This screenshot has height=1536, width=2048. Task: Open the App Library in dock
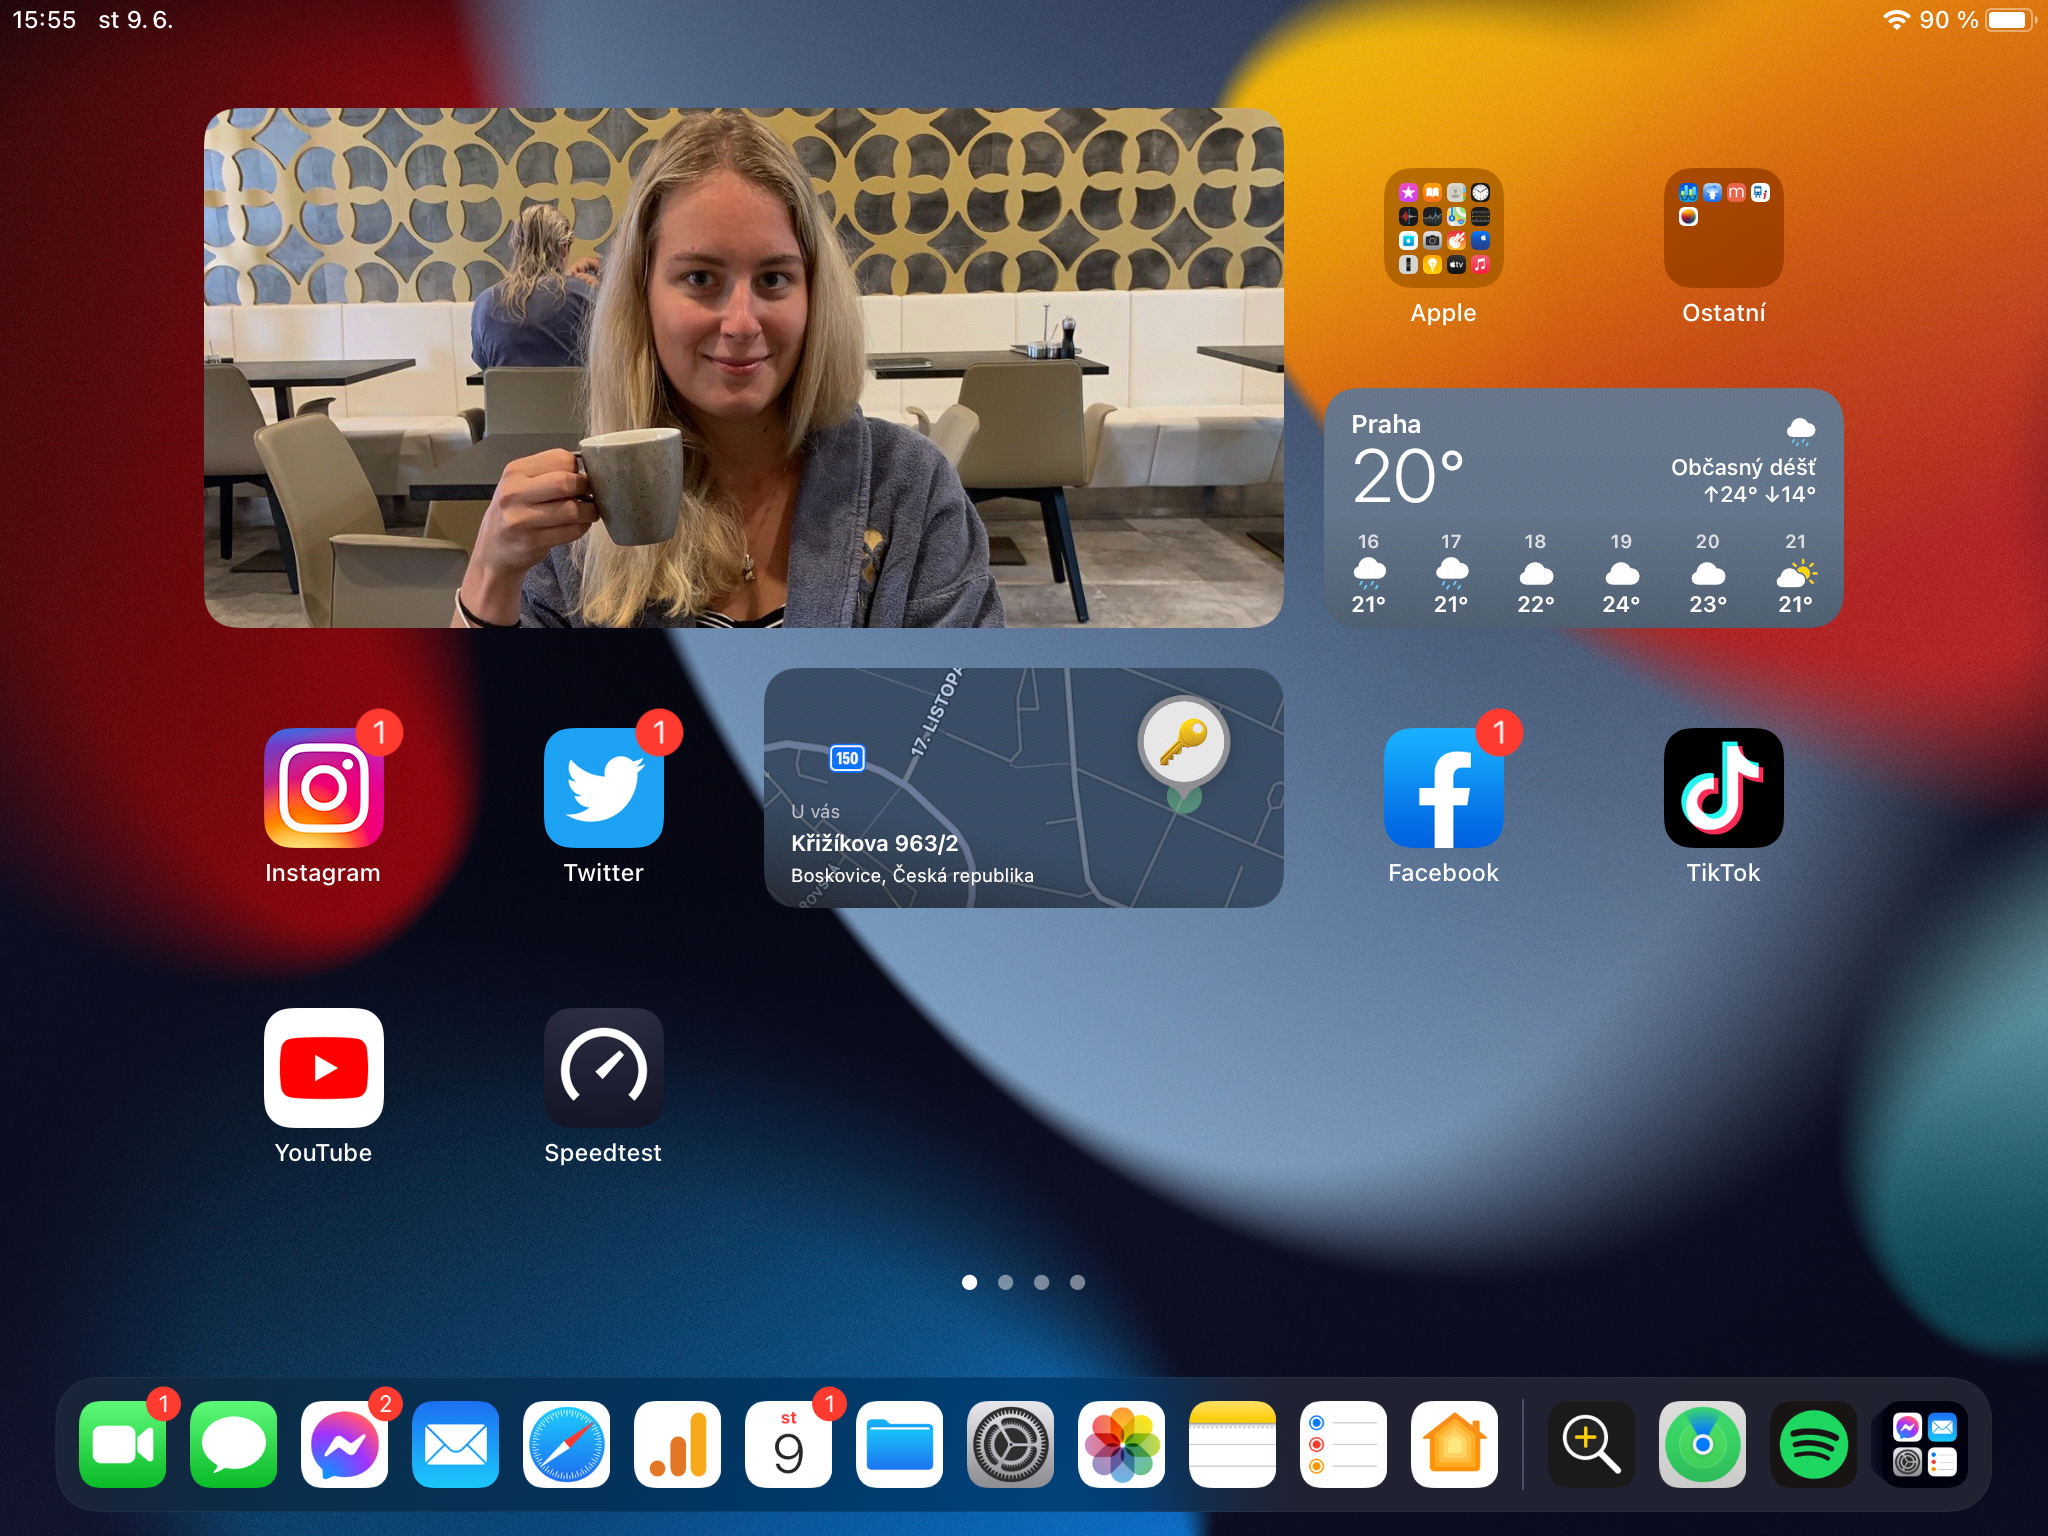[1924, 1444]
